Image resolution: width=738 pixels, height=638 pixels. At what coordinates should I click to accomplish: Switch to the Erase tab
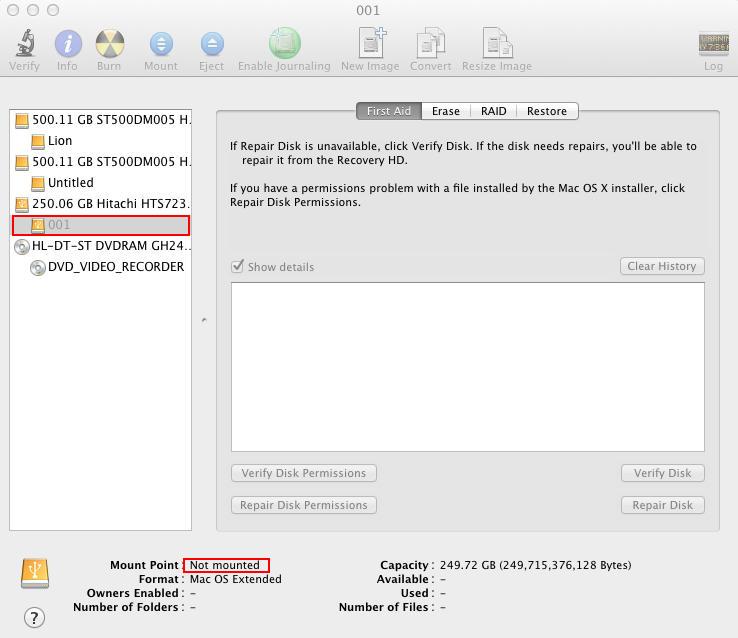[445, 111]
